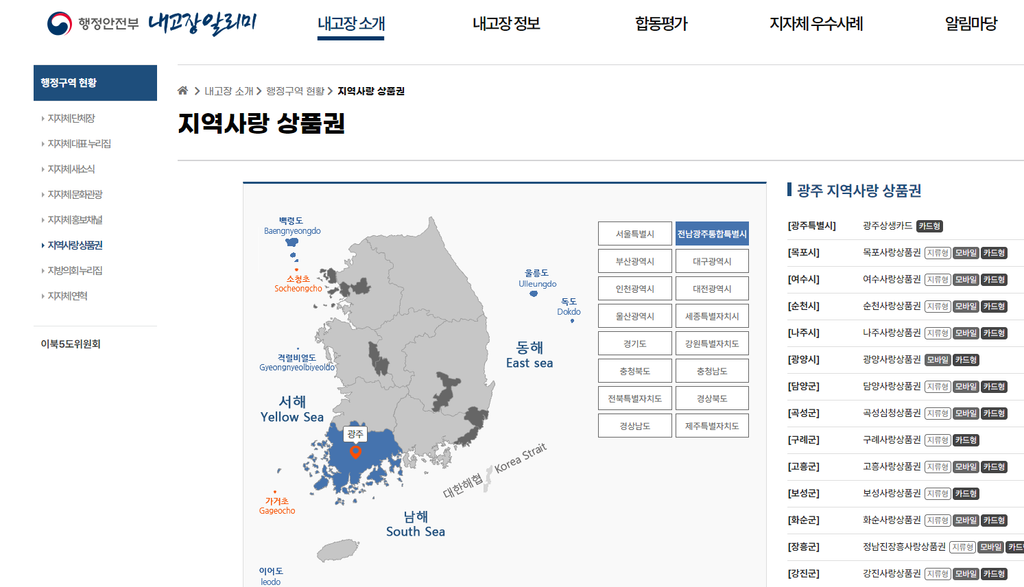Viewport: 1024px width, 587px height.
Task: Click the 여수사랑상품권 entry
Action: pos(891,279)
